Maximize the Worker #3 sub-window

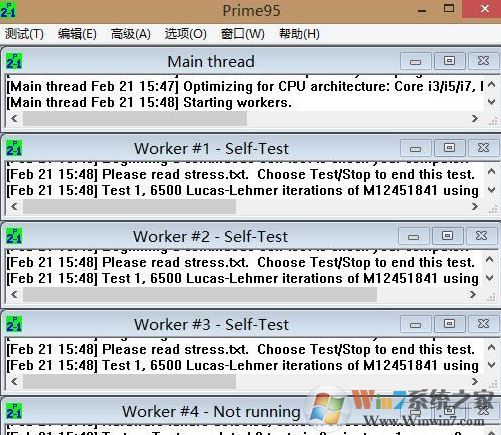pyautogui.click(x=449, y=324)
